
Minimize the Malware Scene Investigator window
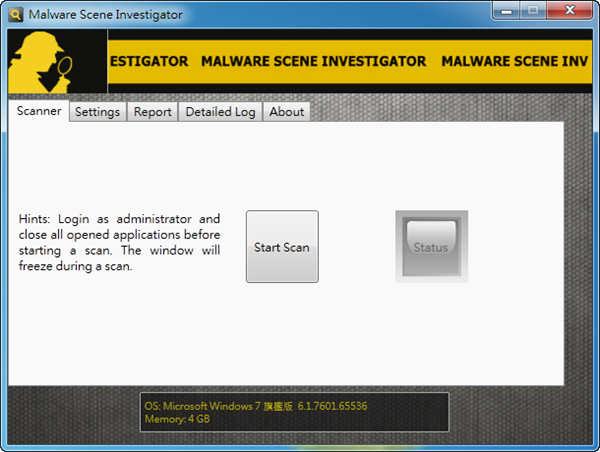pyautogui.click(x=506, y=10)
